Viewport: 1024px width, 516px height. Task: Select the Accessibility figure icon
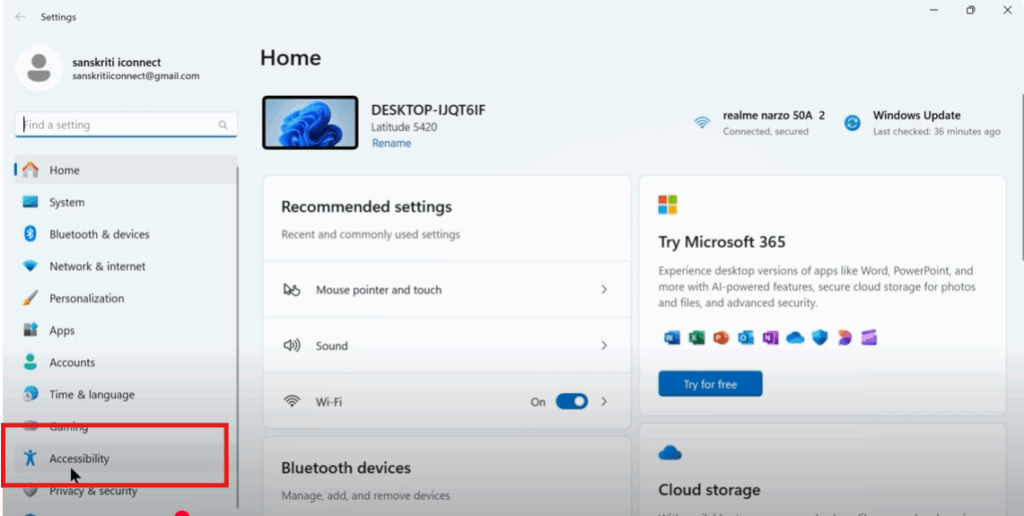[30, 458]
